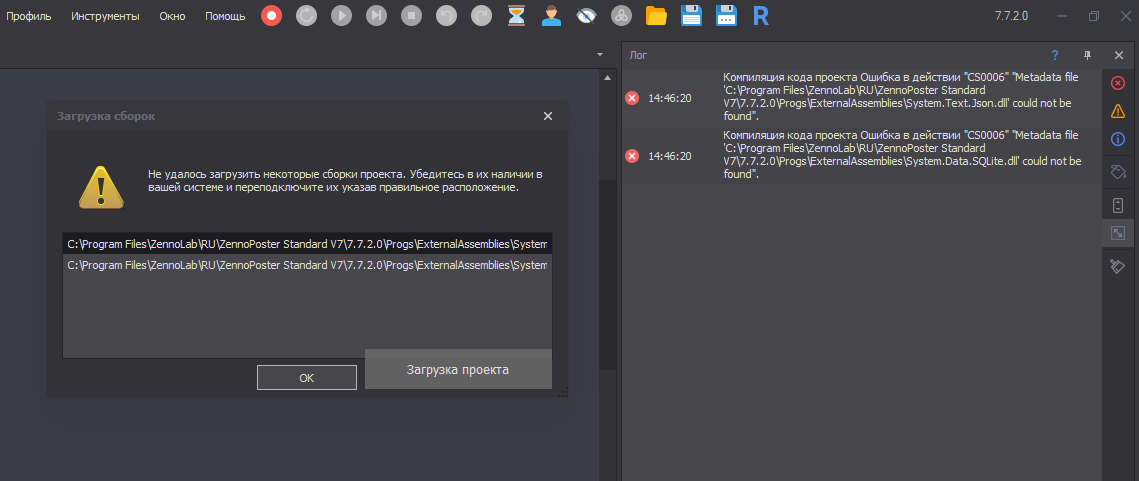Restore the application window
The image size is (1139, 481).
pyautogui.click(x=1093, y=16)
